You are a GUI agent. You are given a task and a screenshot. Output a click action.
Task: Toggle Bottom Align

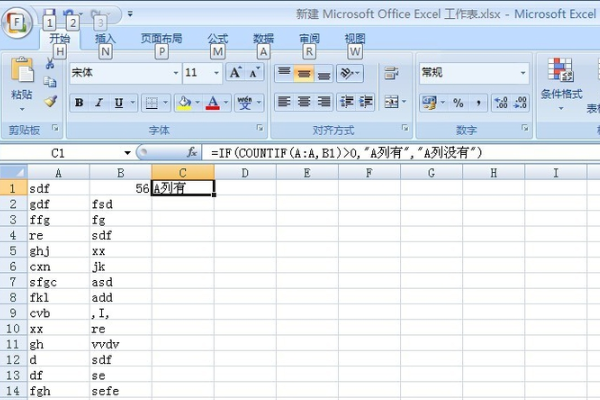click(x=324, y=73)
